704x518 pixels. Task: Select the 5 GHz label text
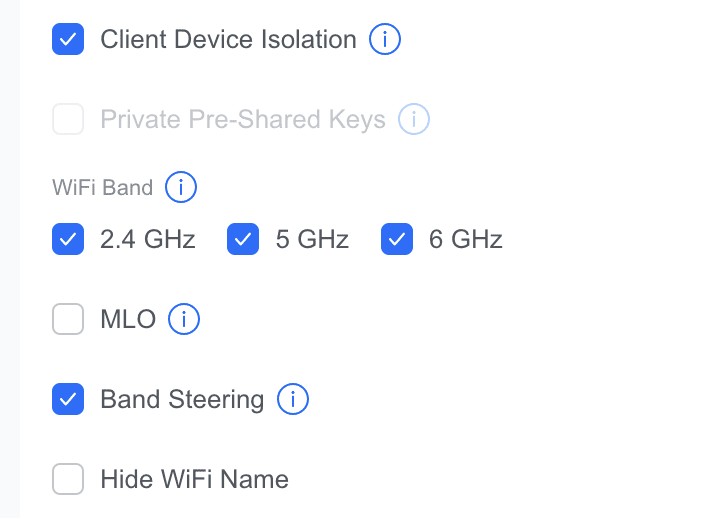point(312,240)
